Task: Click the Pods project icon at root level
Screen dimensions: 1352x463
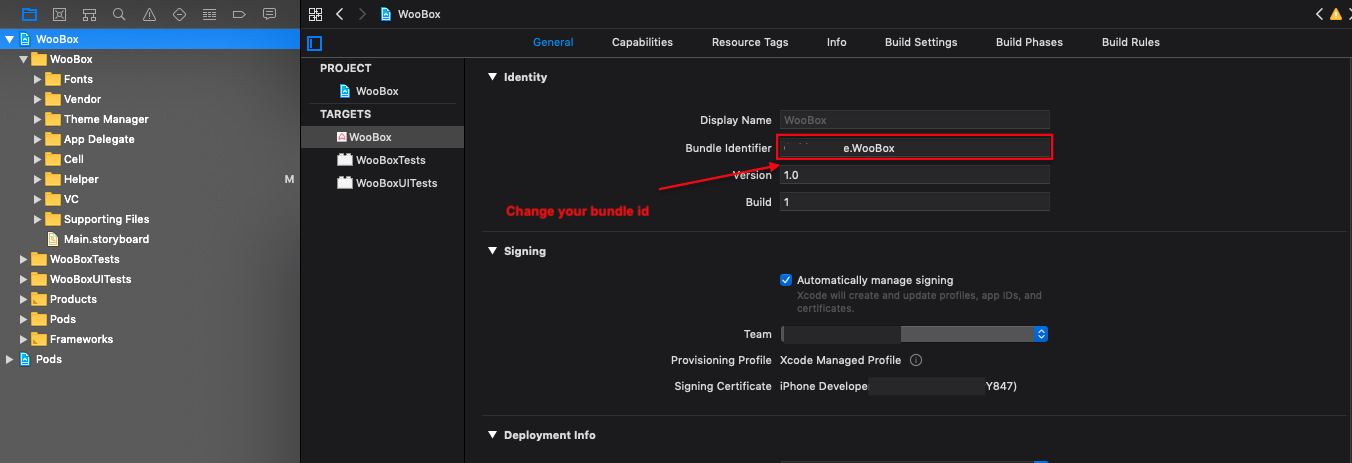Action: coord(25,359)
